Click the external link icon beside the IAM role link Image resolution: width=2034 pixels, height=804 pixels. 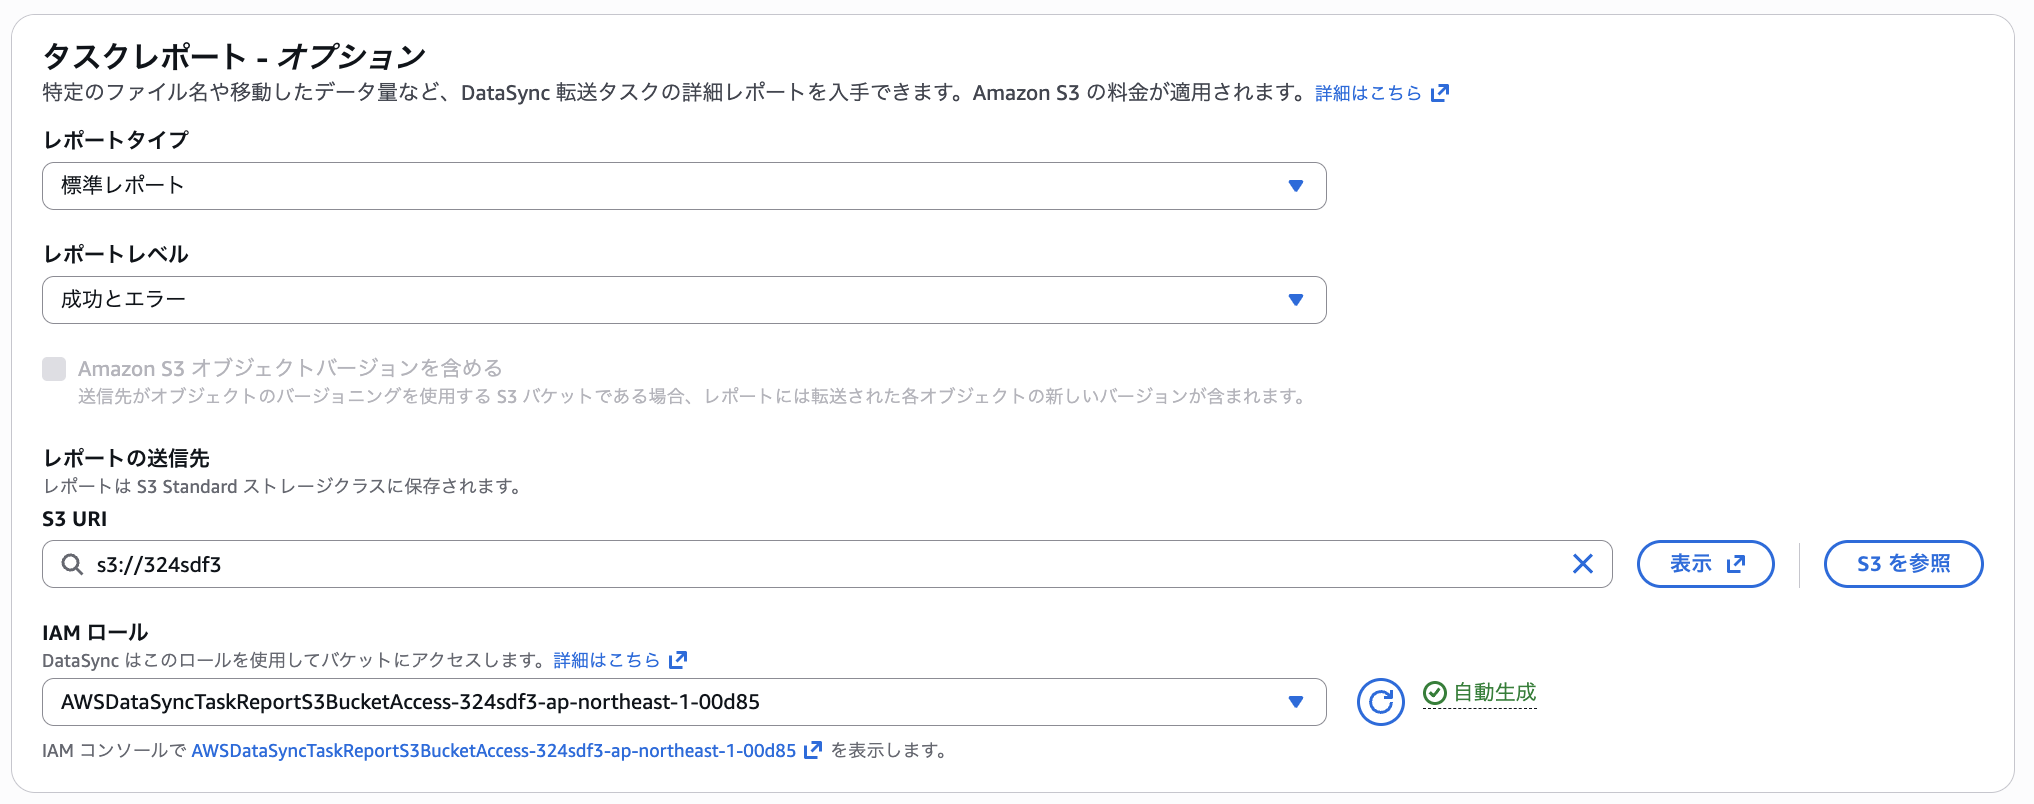813,750
